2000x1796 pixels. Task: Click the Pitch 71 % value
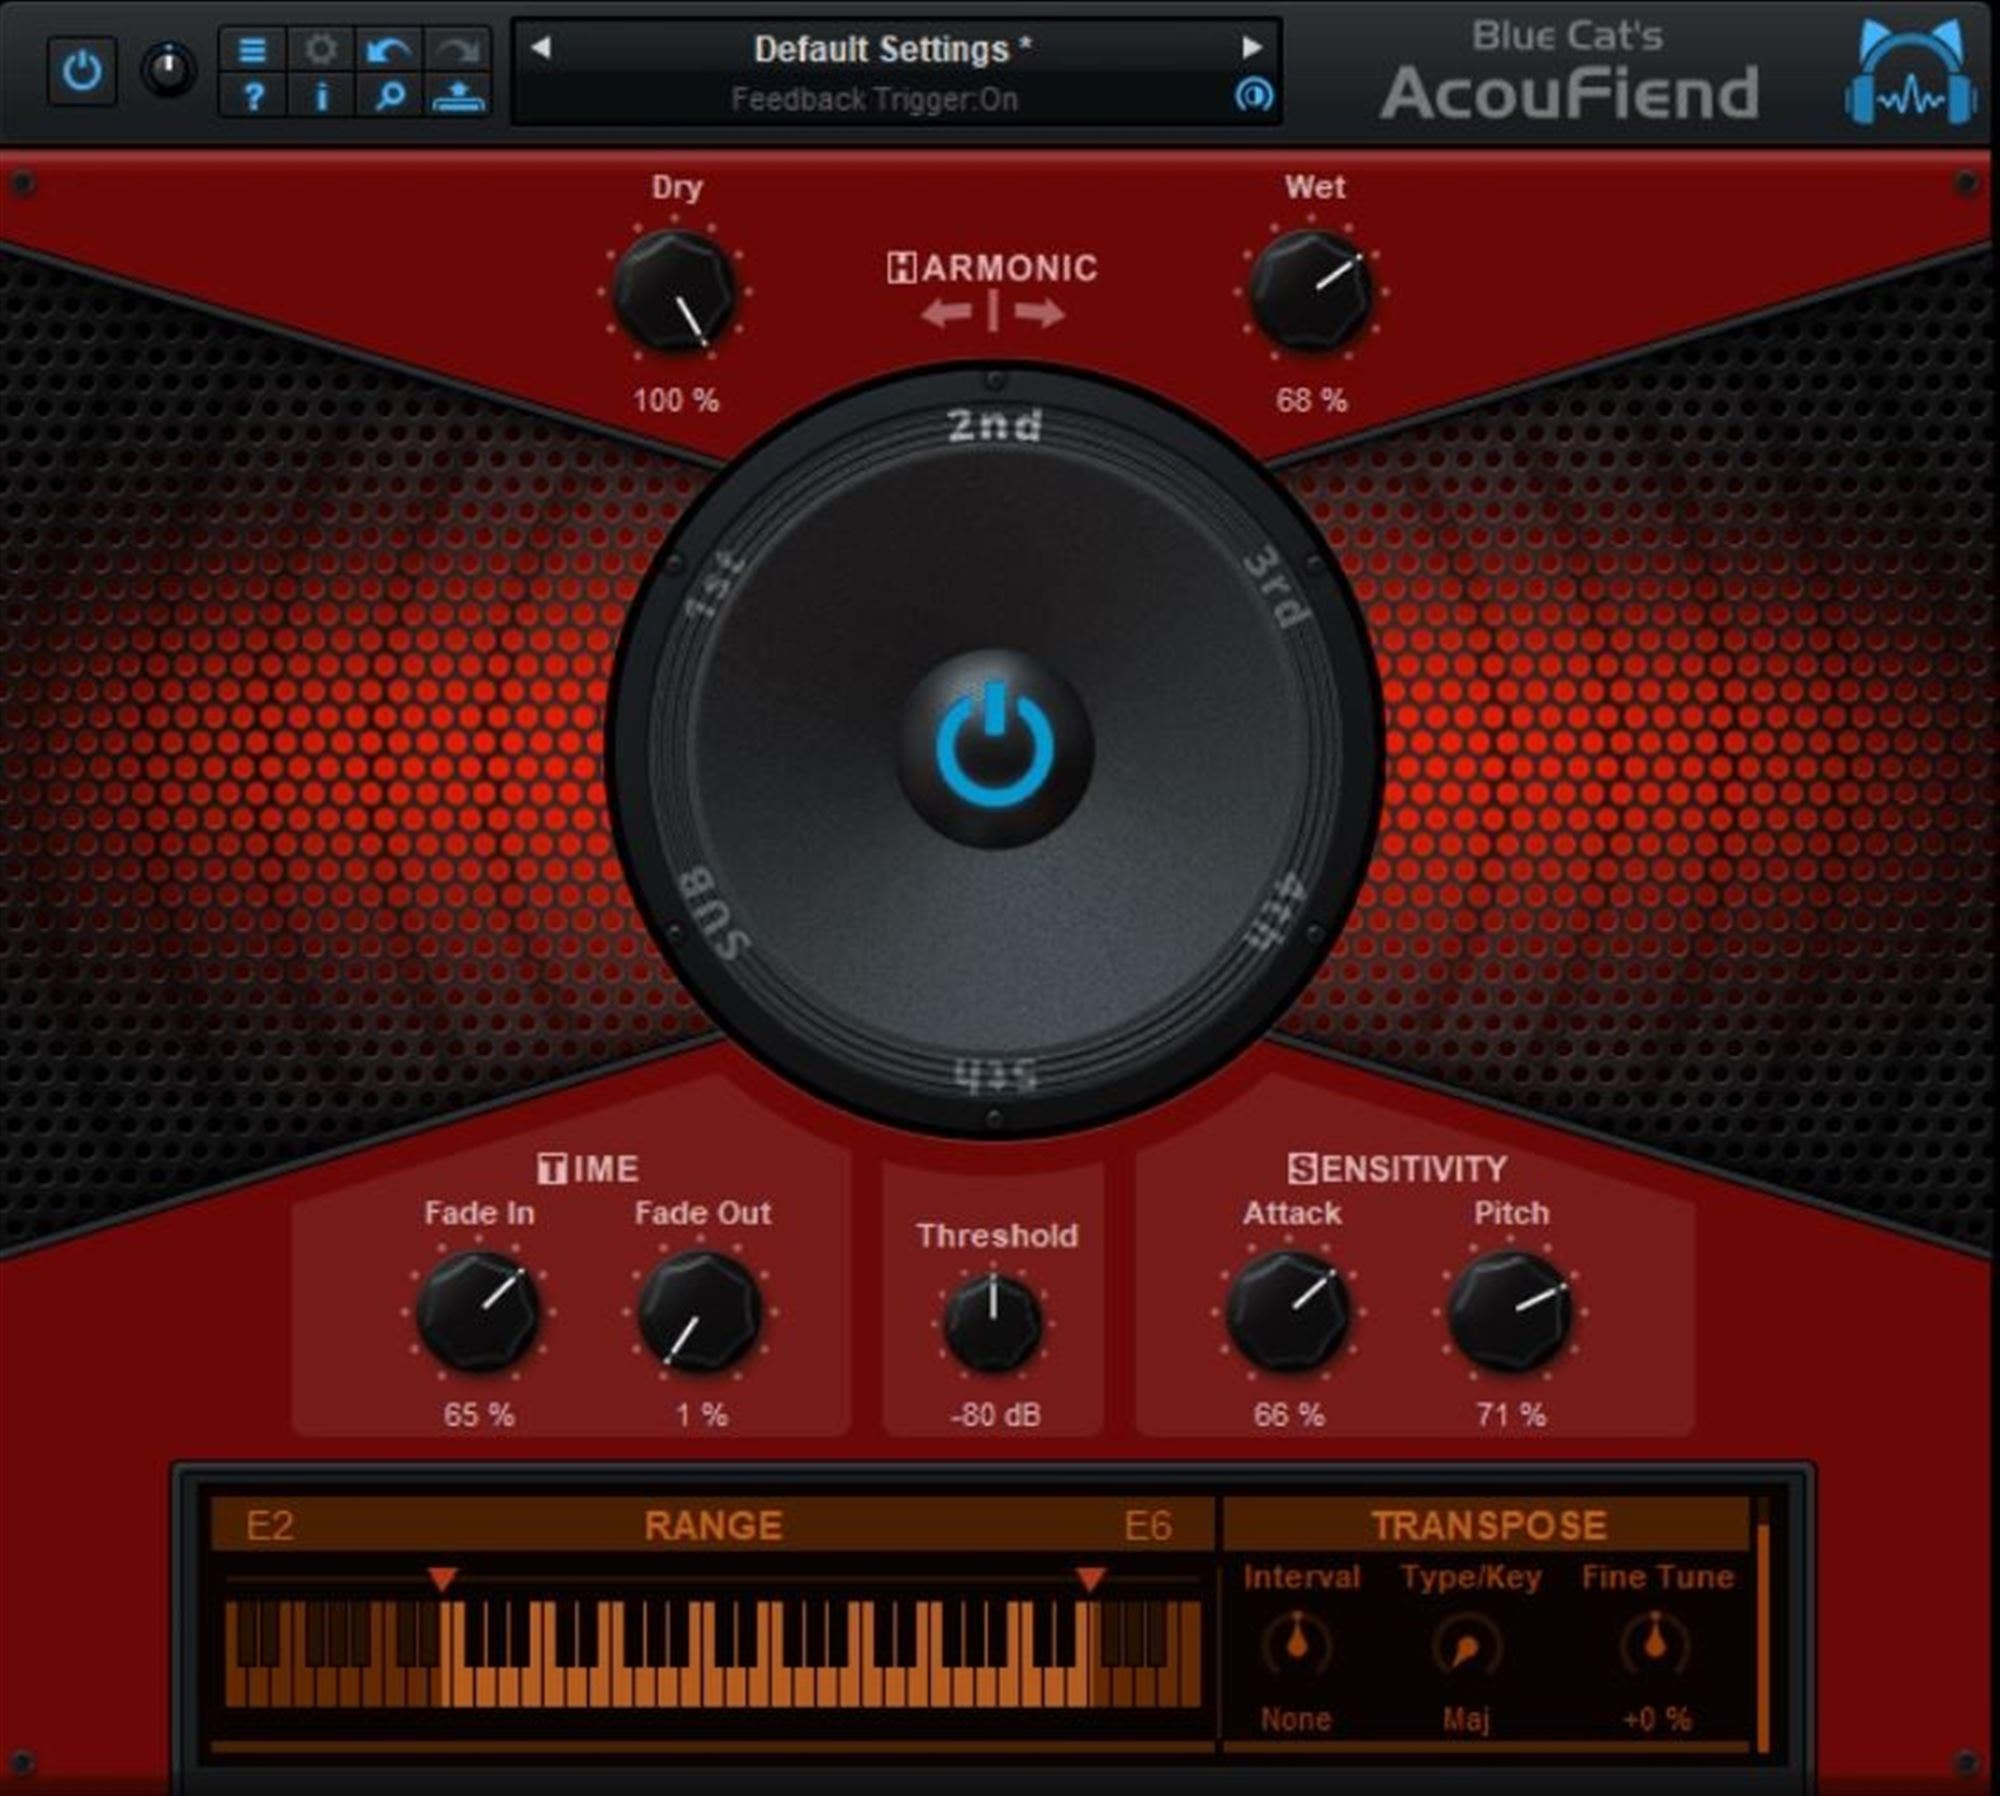1511,1415
